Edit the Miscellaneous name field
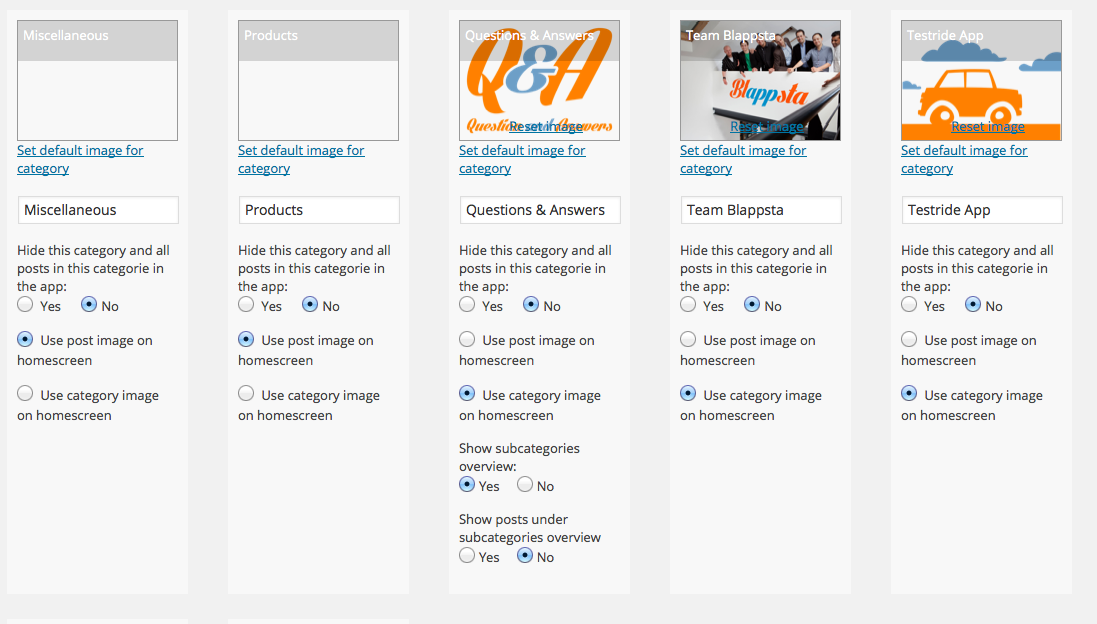Image resolution: width=1097 pixels, height=624 pixels. (98, 210)
